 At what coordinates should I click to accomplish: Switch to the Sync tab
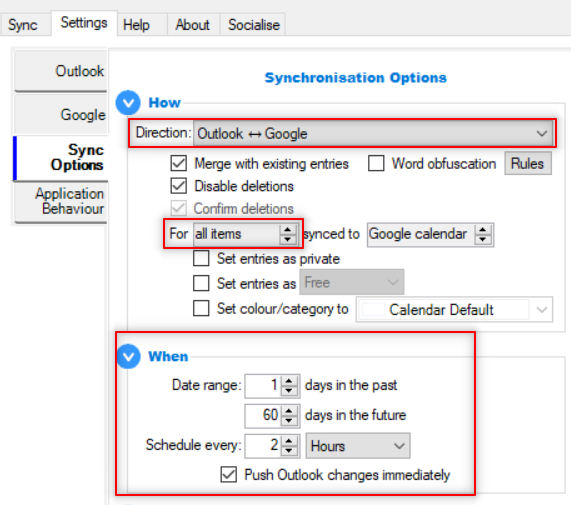(23, 25)
